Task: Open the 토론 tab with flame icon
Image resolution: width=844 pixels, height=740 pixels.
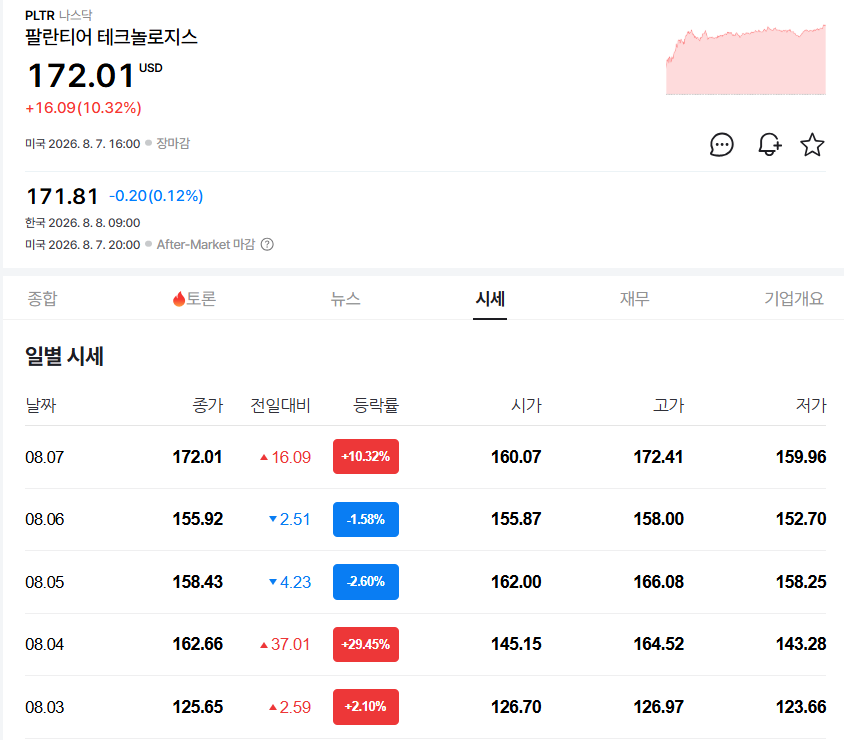Action: pyautogui.click(x=194, y=298)
